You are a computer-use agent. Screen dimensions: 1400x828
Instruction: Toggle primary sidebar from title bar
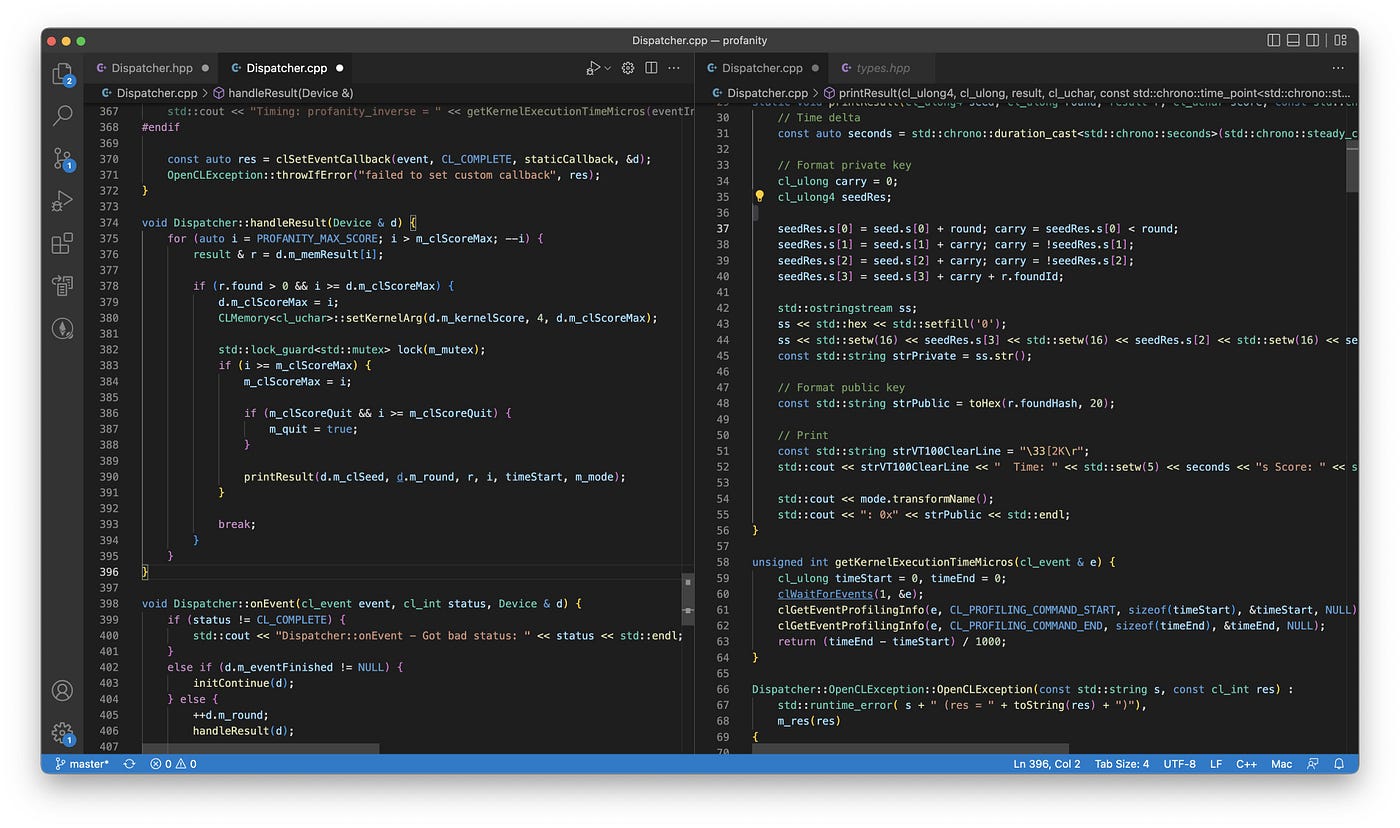[x=1273, y=40]
